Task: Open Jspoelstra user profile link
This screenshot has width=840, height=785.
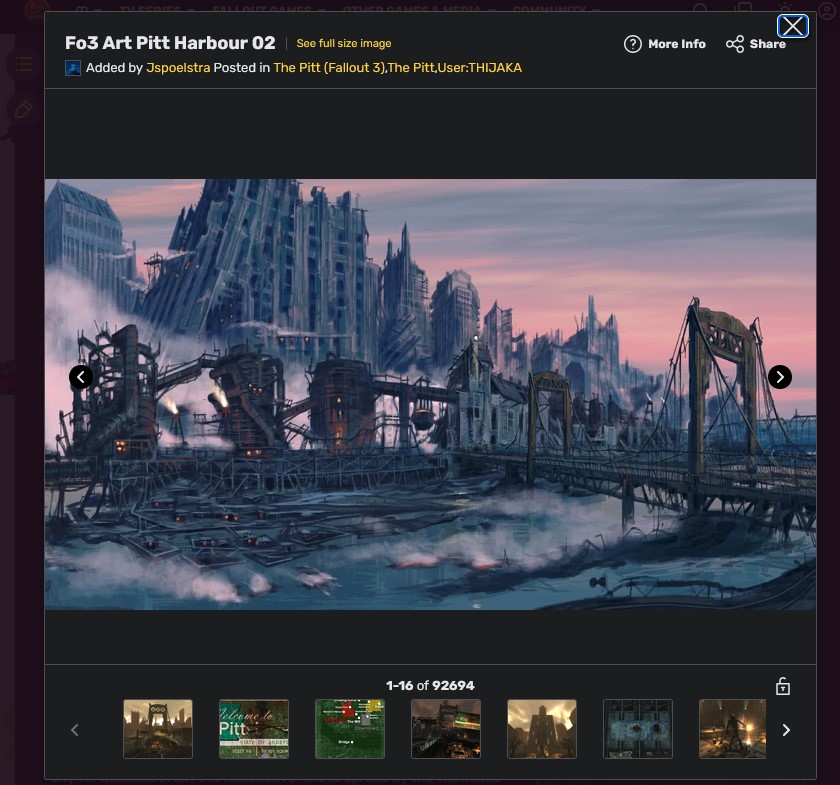Action: pyautogui.click(x=178, y=68)
